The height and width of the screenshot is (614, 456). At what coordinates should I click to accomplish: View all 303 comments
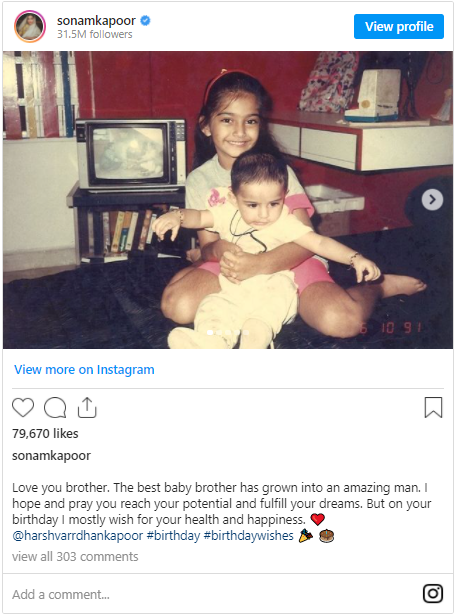click(x=75, y=556)
